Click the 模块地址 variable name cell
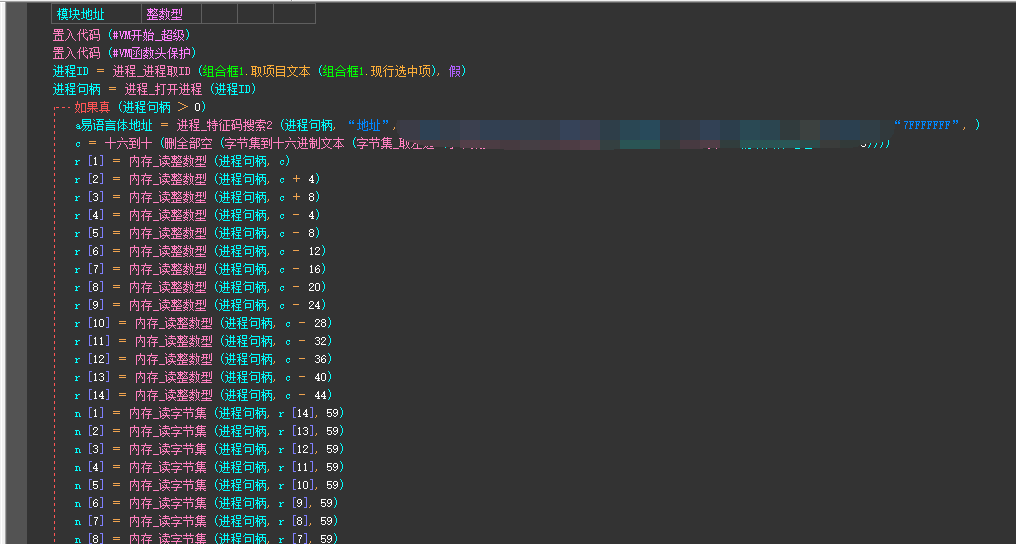Image resolution: width=1016 pixels, height=544 pixels. [x=81, y=14]
